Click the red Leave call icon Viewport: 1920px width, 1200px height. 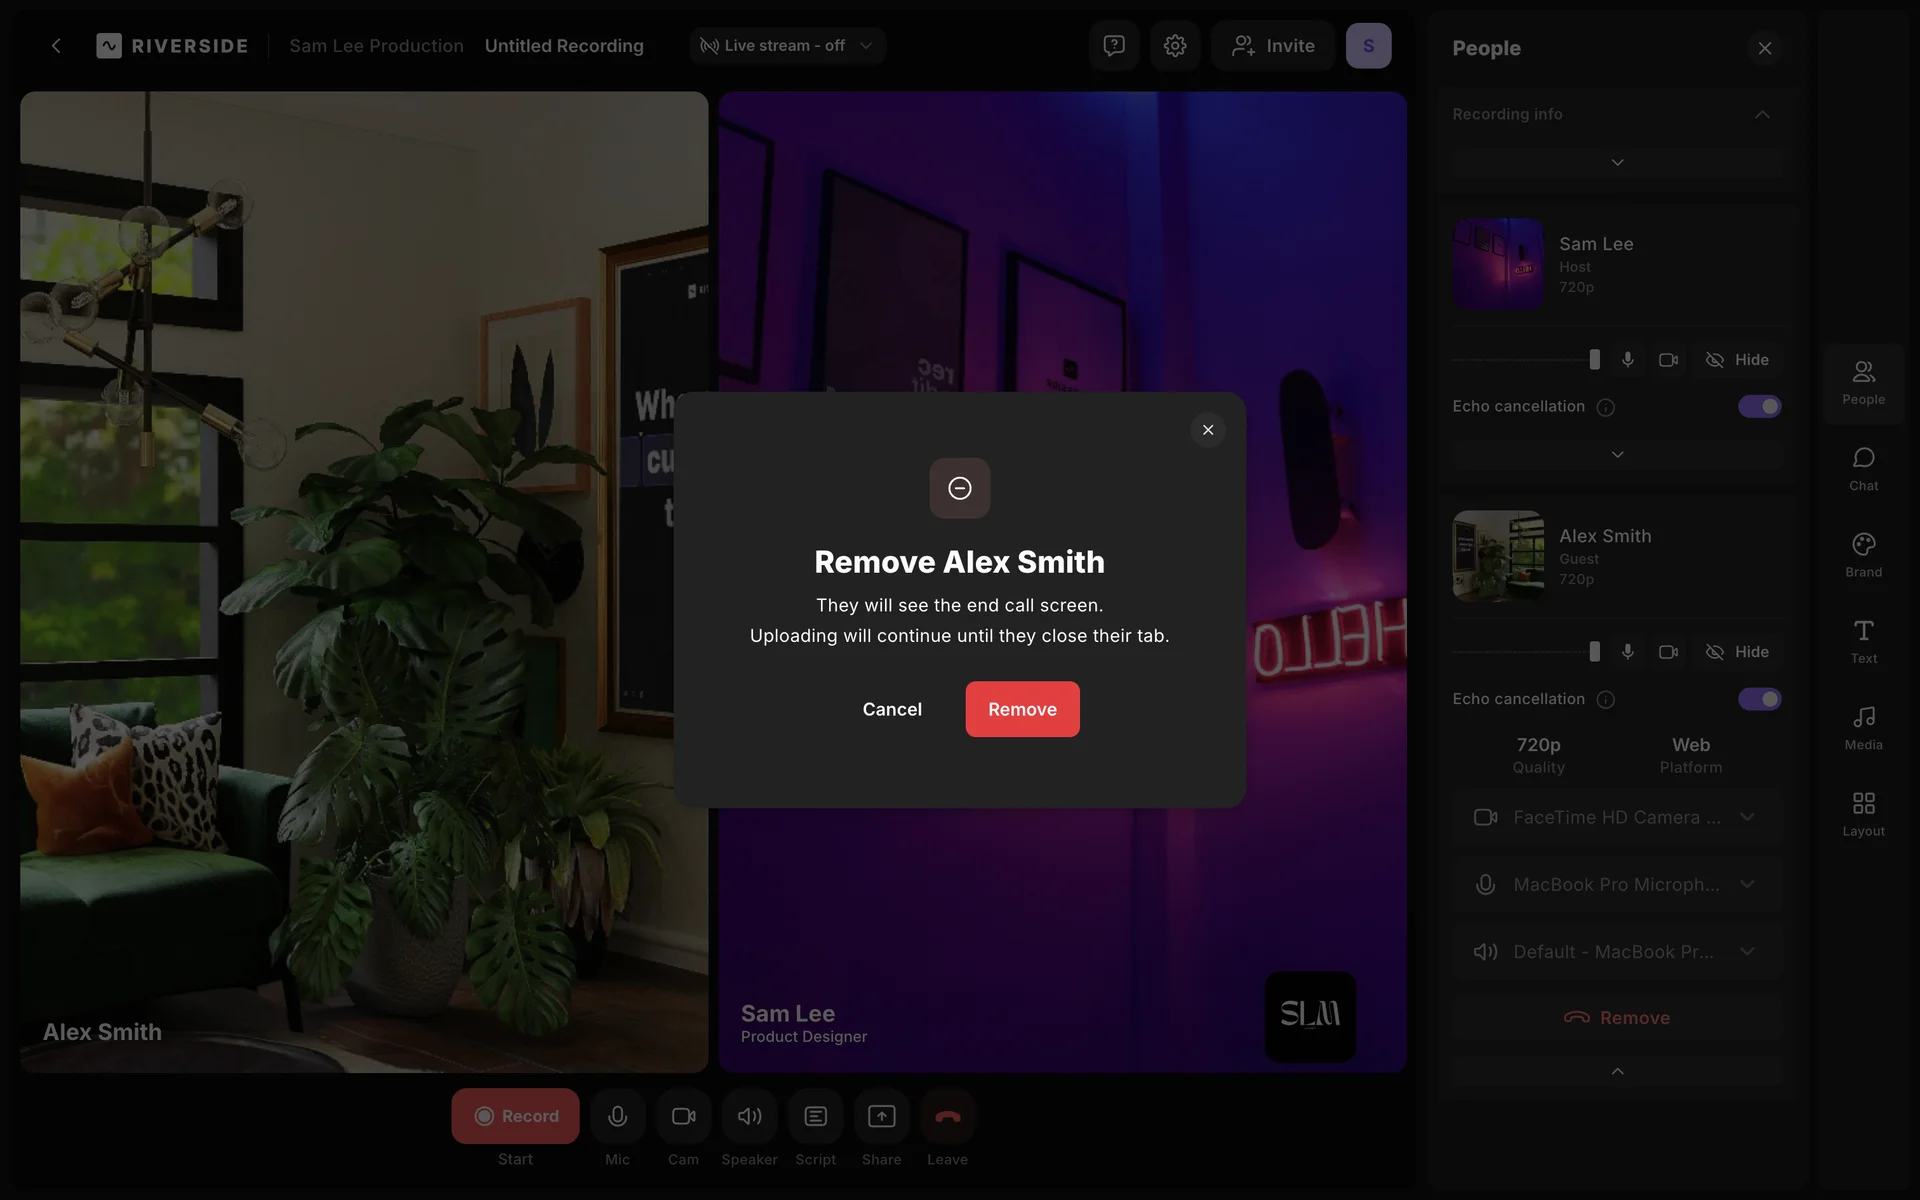[x=947, y=1116]
